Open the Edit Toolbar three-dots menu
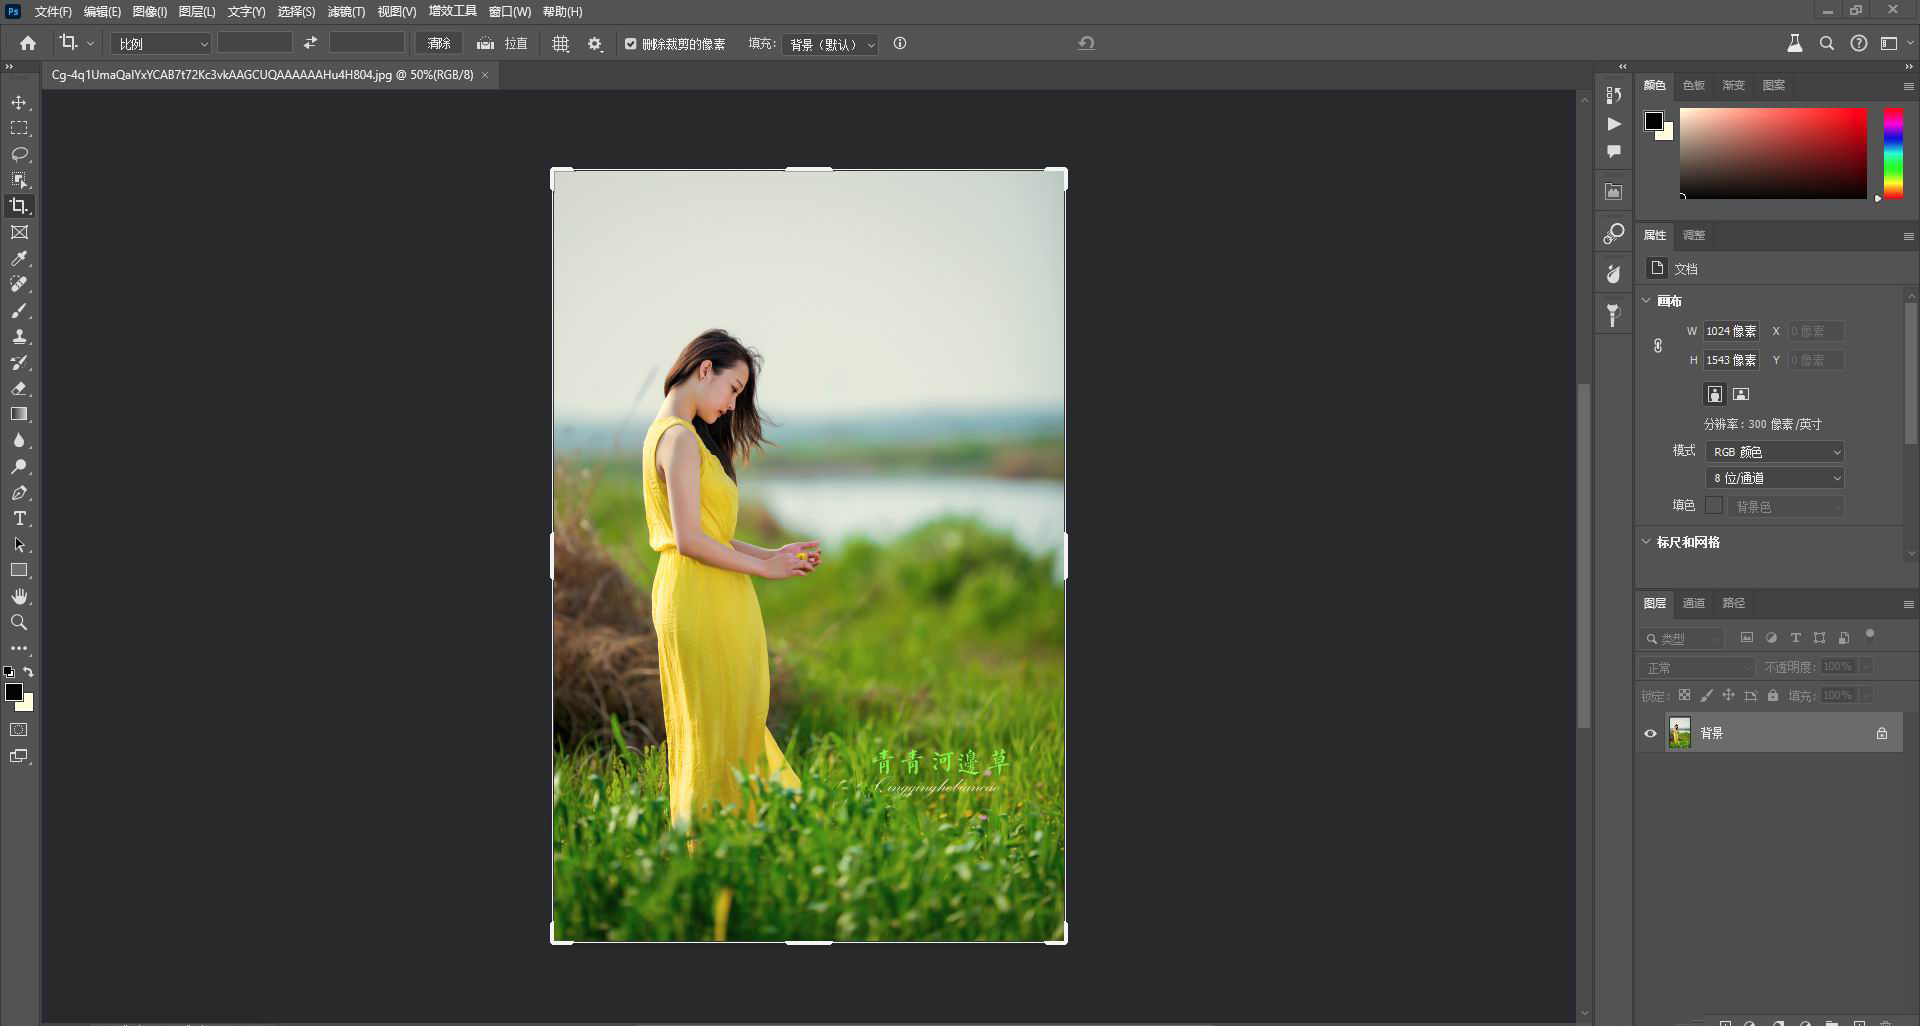 click(19, 649)
